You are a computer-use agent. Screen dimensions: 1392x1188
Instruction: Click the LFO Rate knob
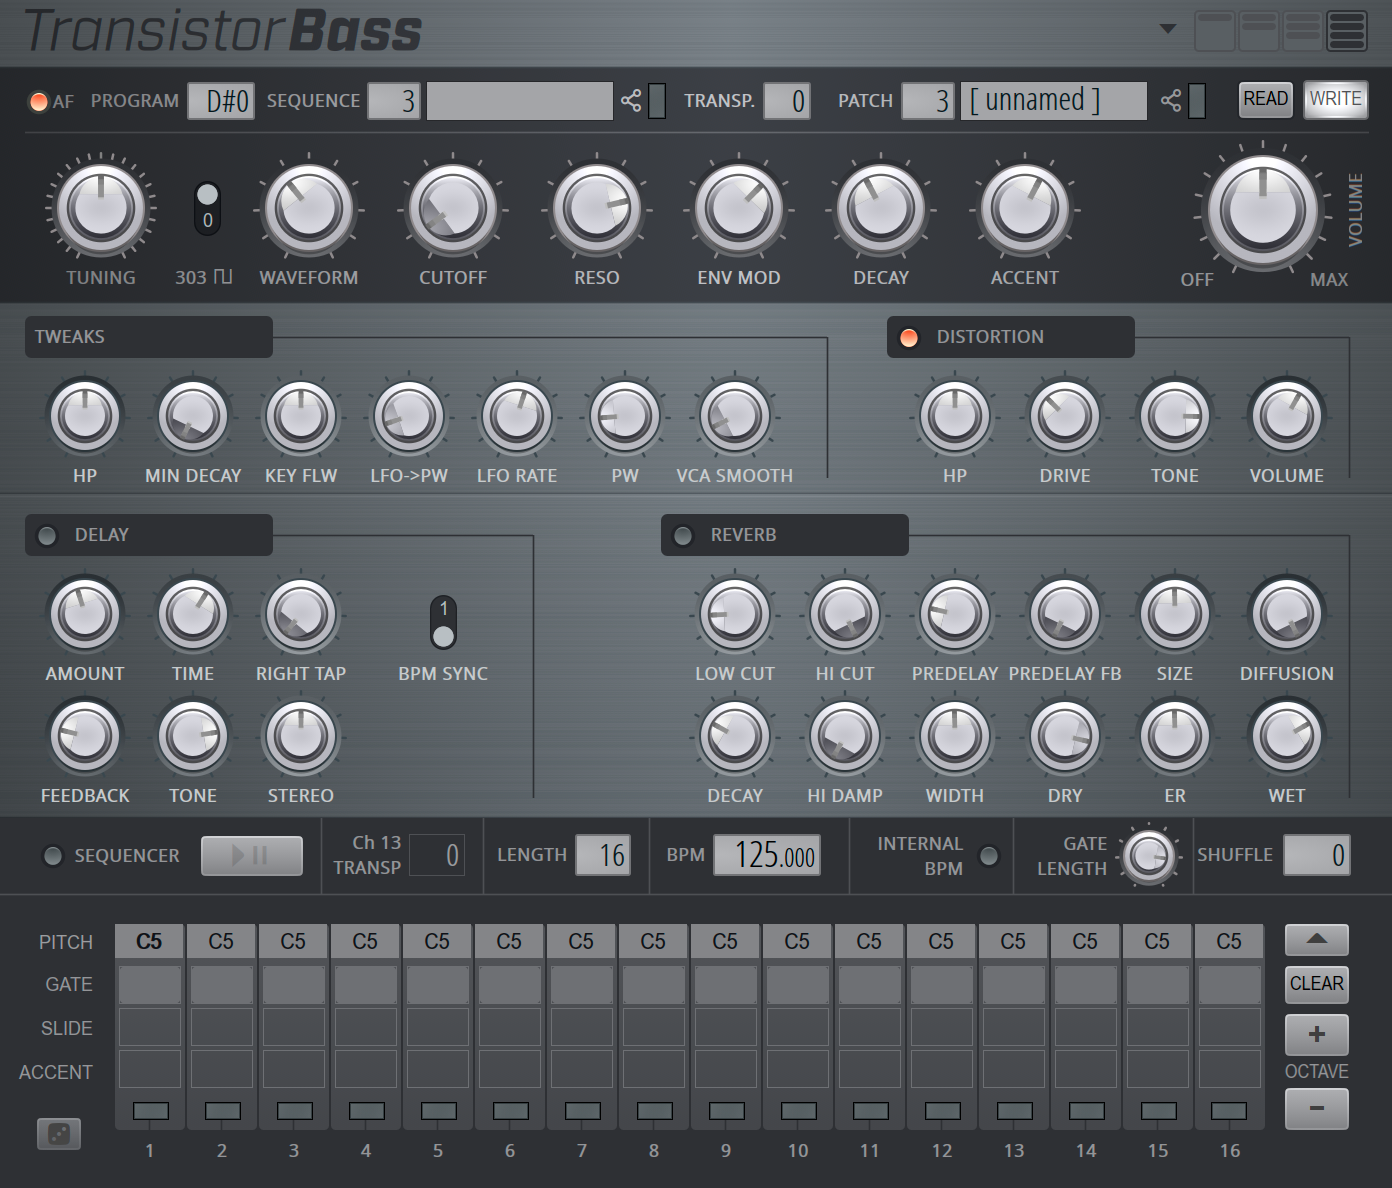click(517, 416)
